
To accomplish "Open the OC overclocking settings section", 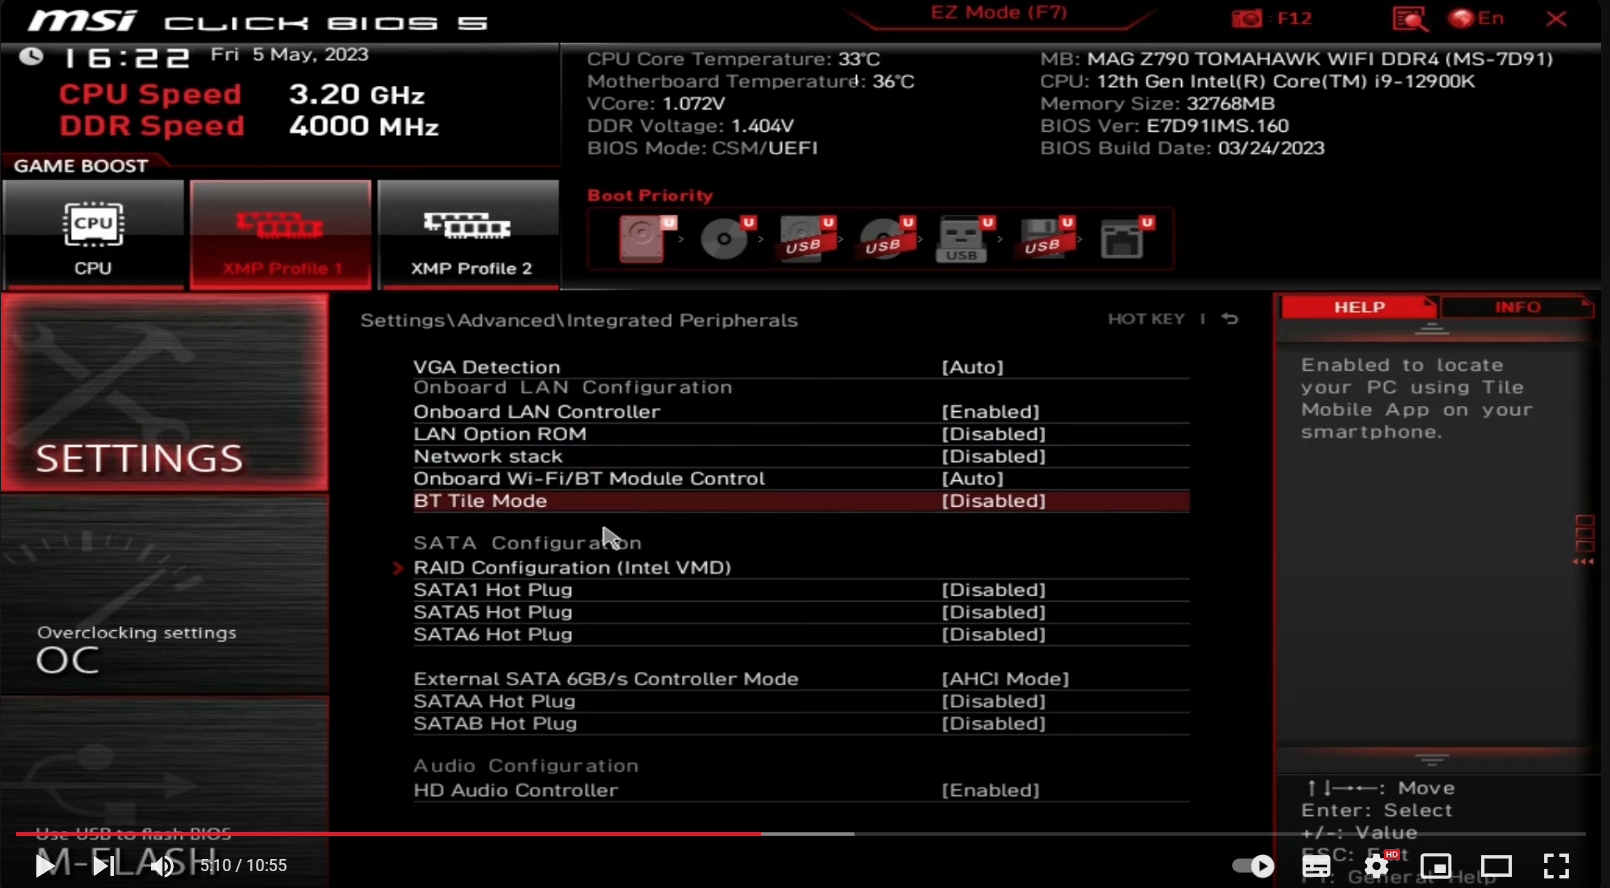I will (165, 595).
